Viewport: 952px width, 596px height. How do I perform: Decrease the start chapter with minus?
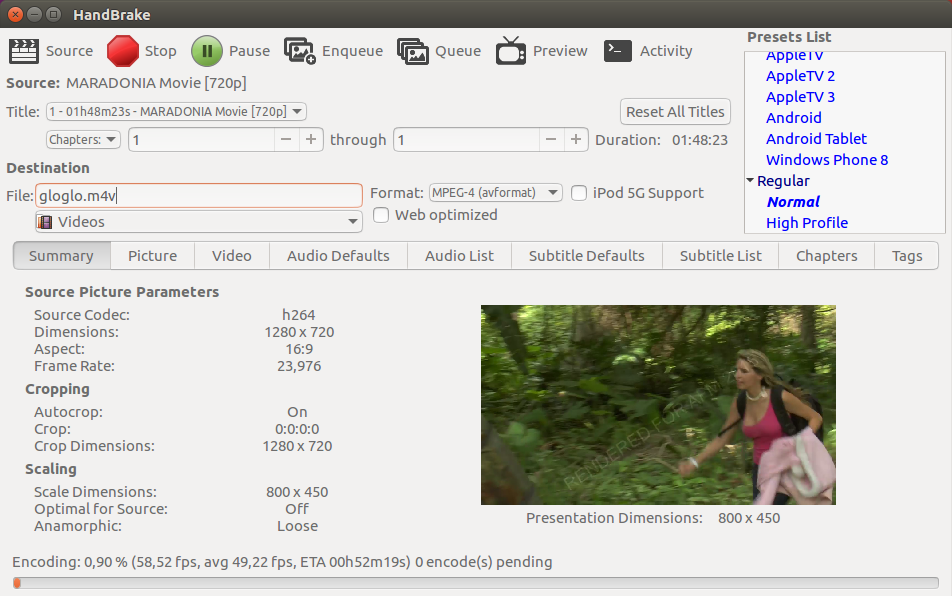coord(286,140)
